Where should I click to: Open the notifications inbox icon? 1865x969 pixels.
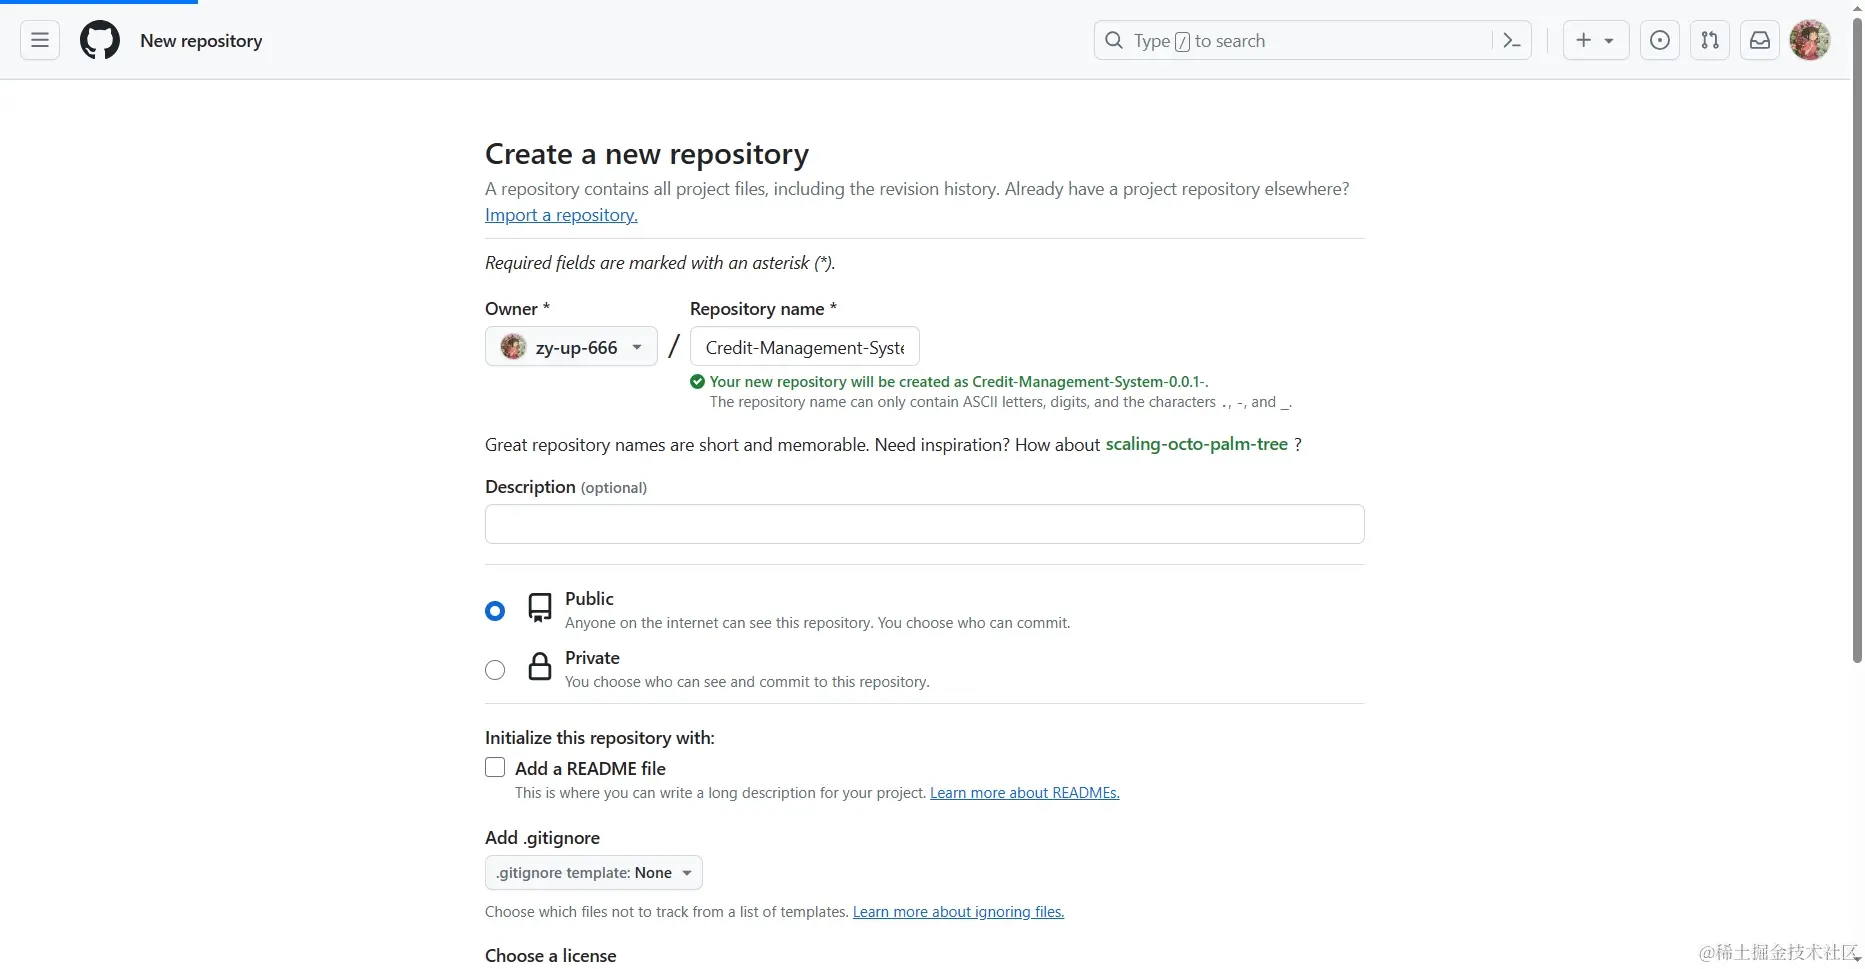[x=1760, y=41]
